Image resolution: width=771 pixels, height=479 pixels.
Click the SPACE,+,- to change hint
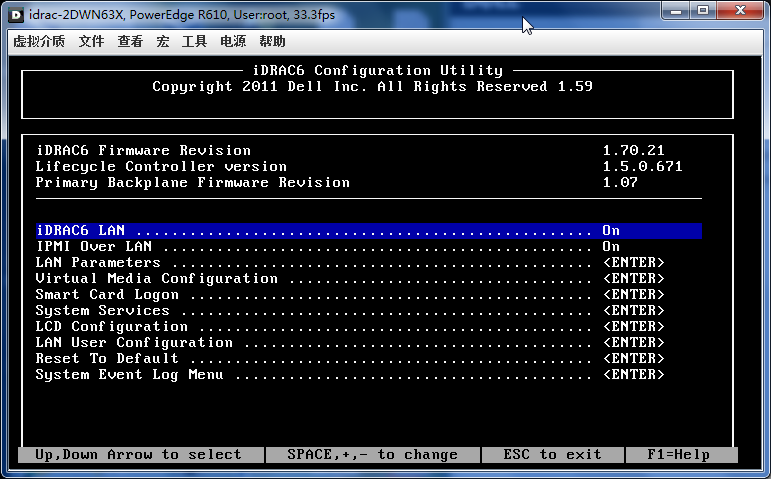point(373,454)
